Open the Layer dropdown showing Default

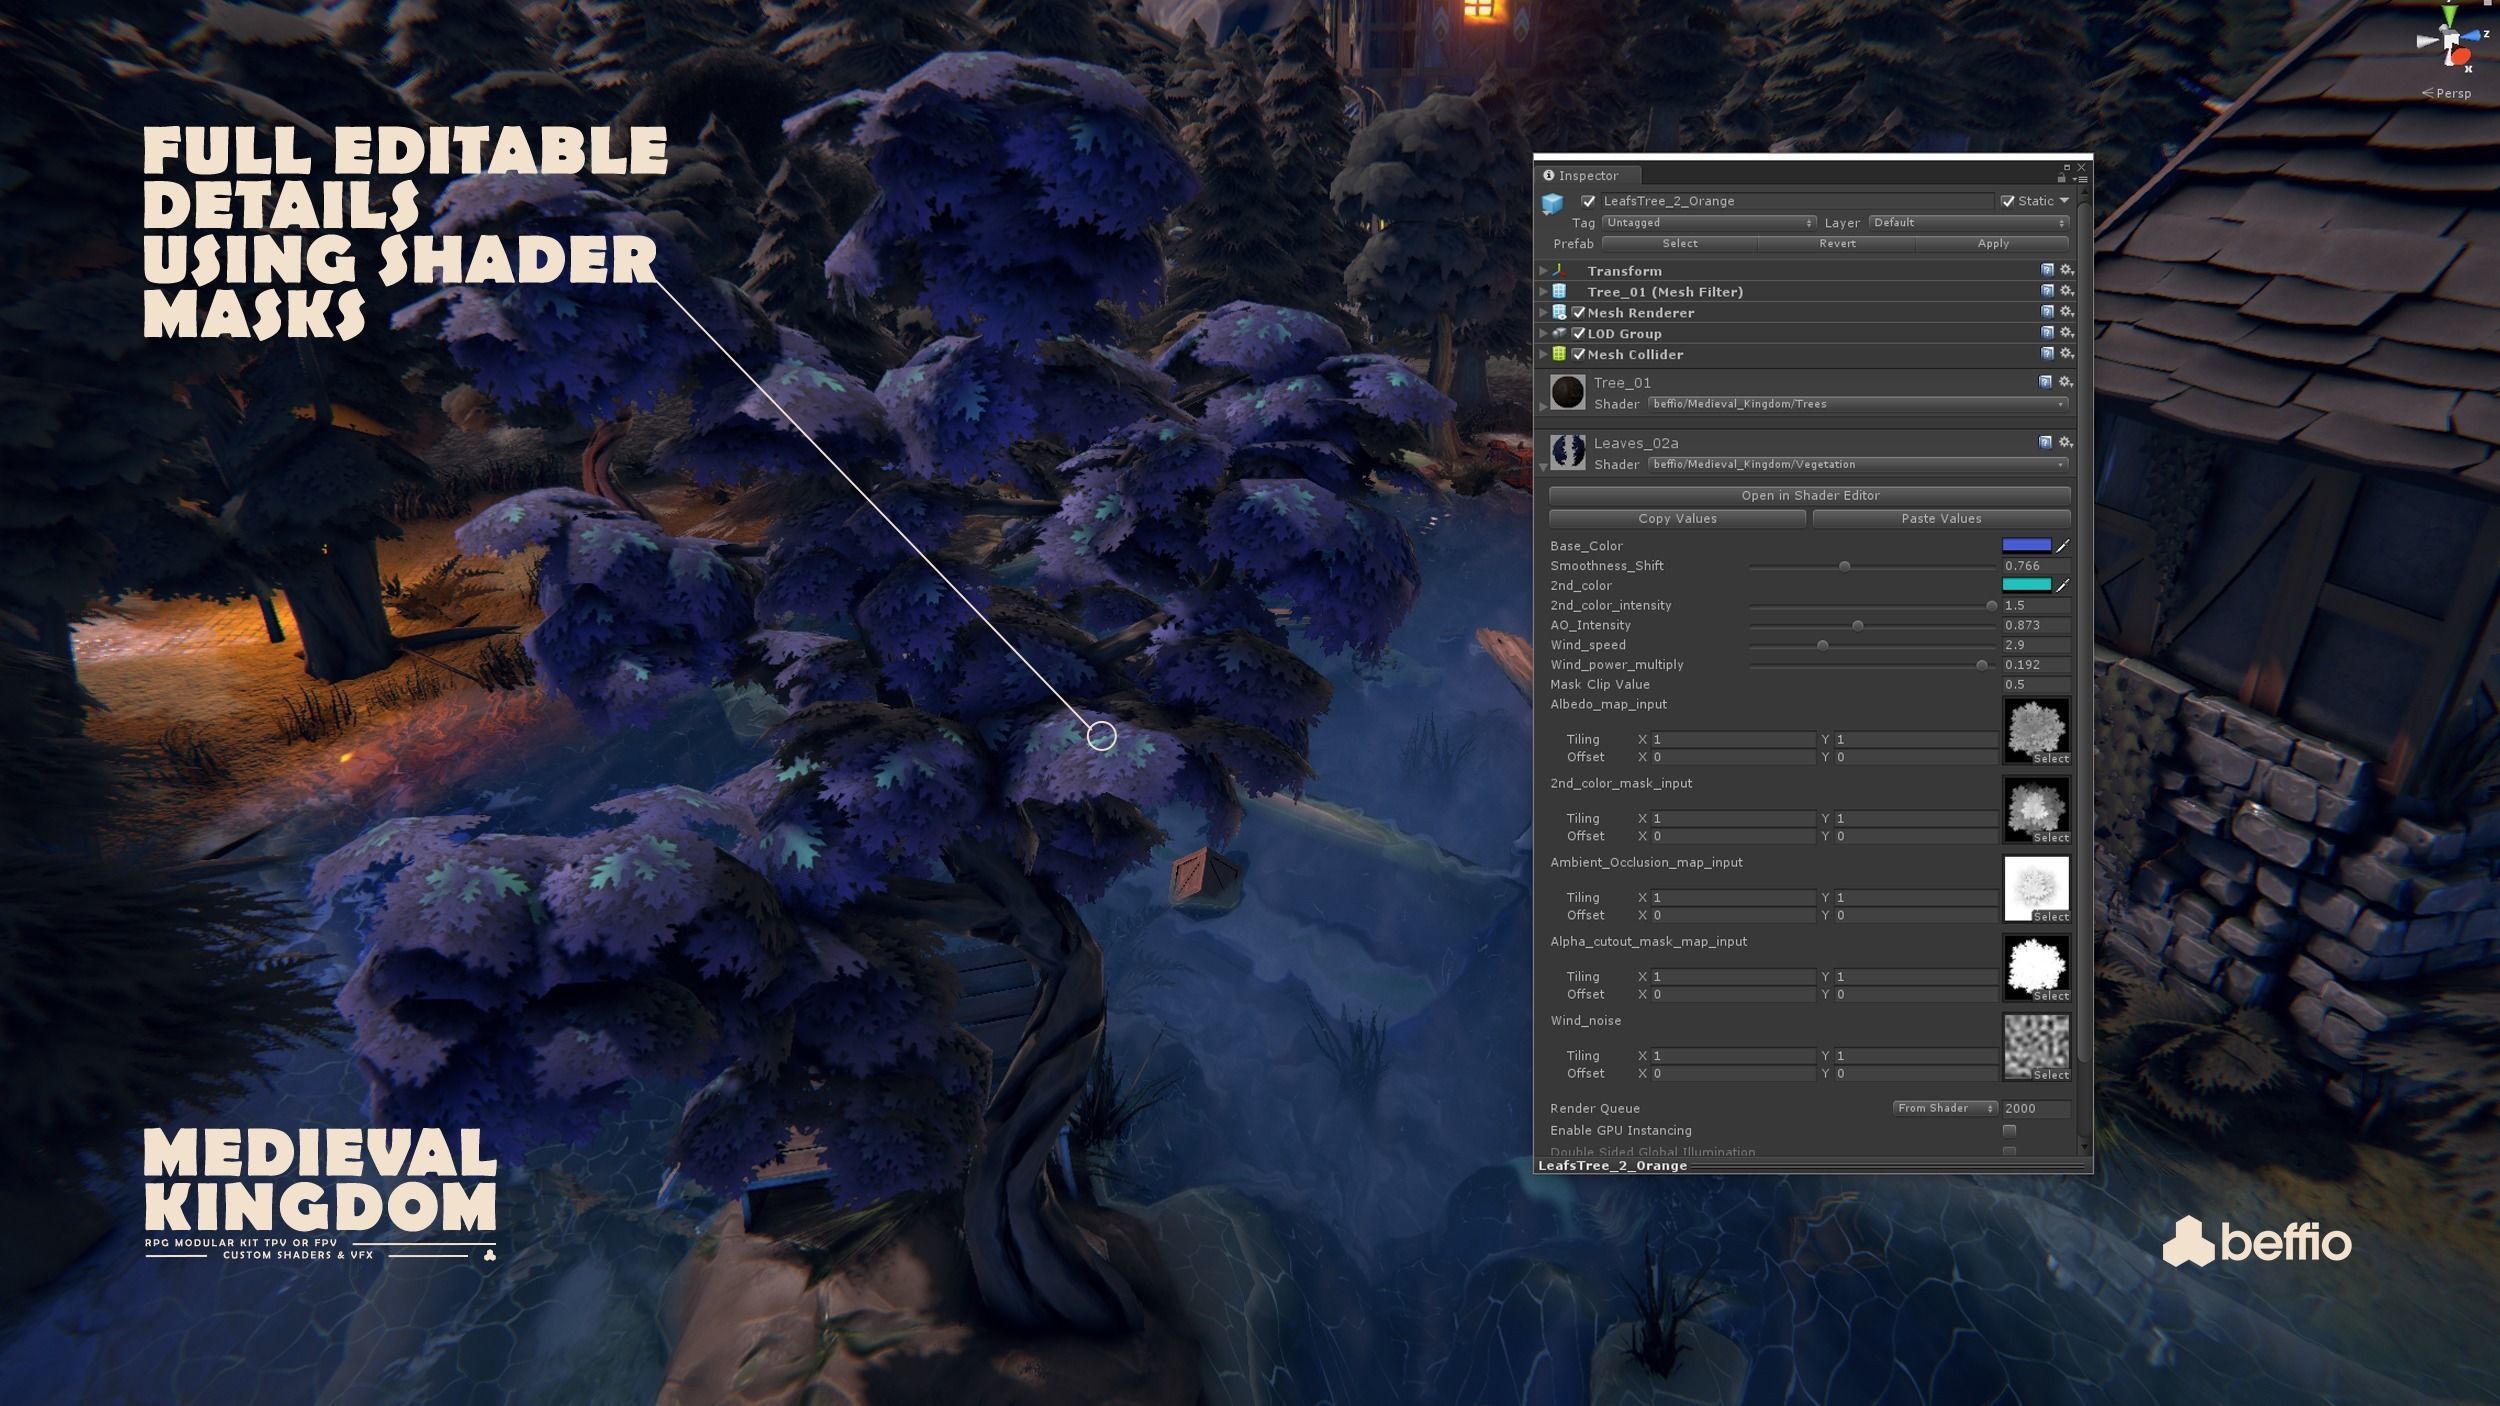point(1968,223)
